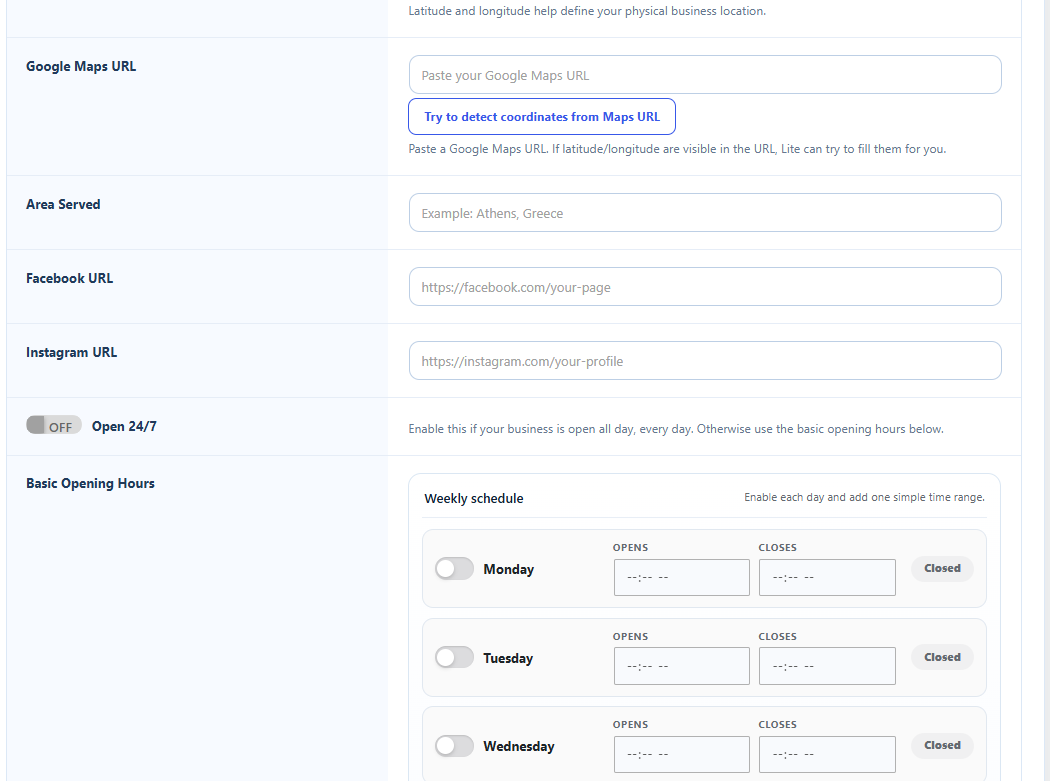This screenshot has width=1050, height=781.
Task: Click the Facebook URL input field
Action: (705, 287)
